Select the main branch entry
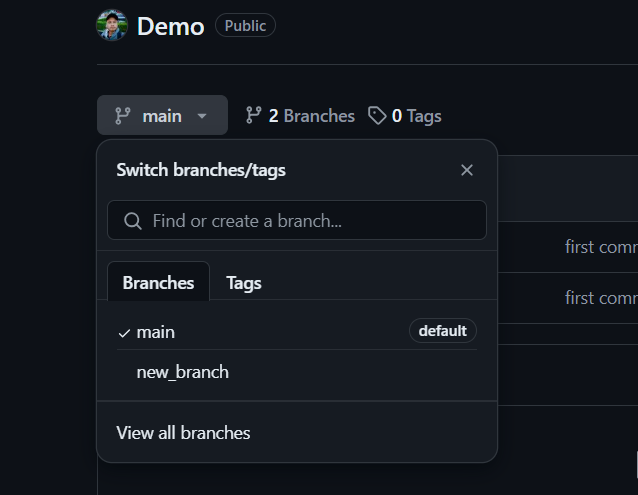 point(156,331)
